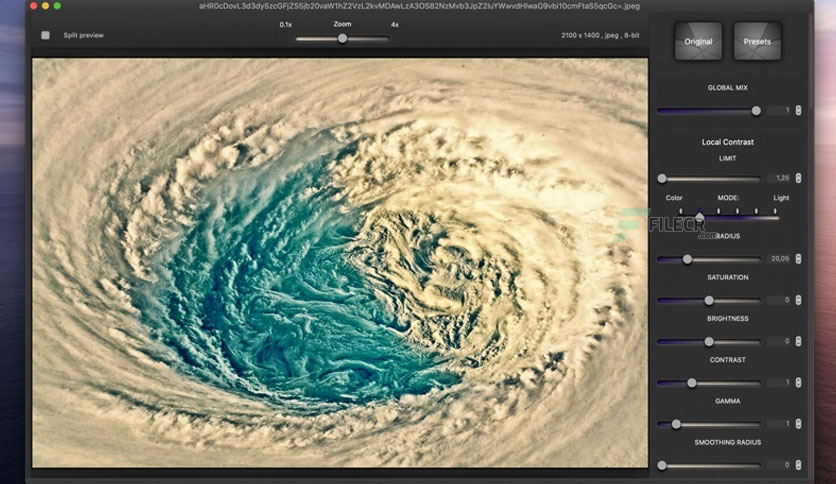Click the Global Mix value field

pos(780,110)
